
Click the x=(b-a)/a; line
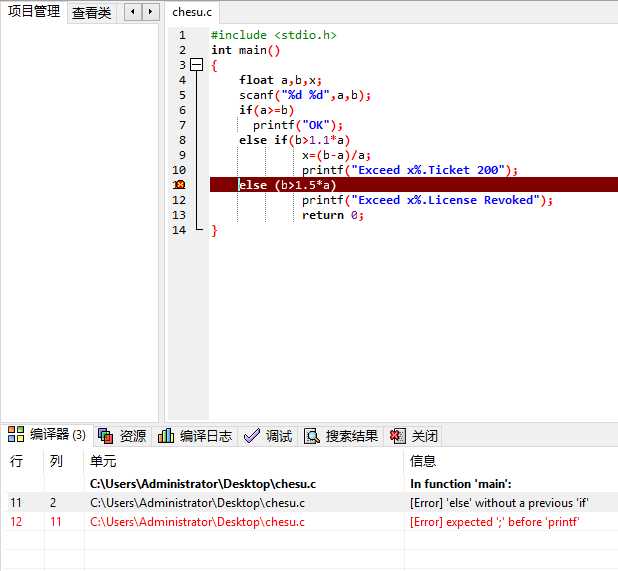click(336, 155)
